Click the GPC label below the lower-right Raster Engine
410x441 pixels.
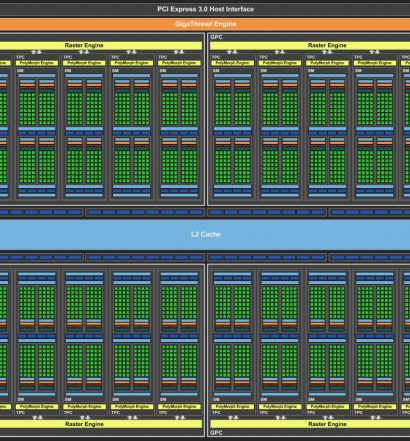point(216,433)
